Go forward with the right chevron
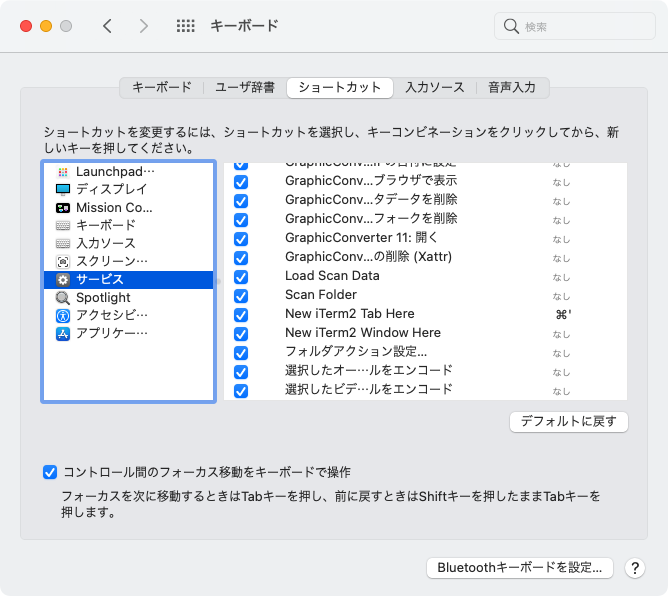 [x=144, y=26]
